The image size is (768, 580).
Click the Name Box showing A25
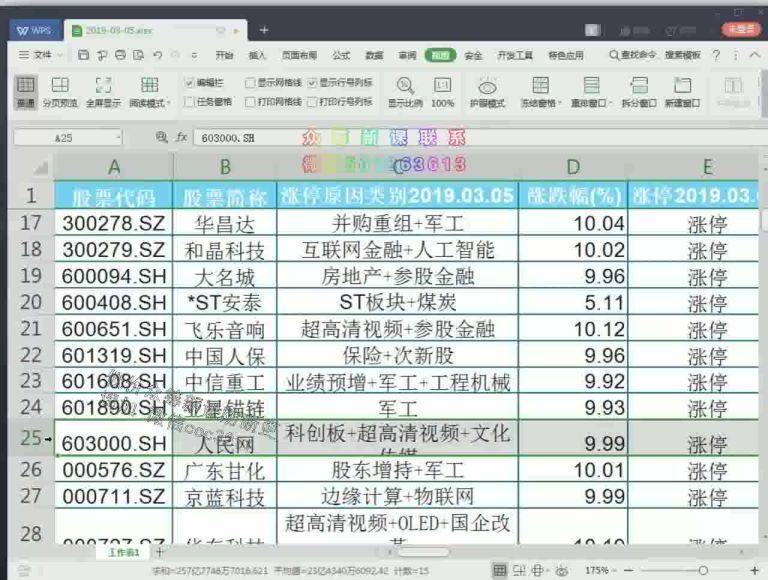(x=68, y=138)
